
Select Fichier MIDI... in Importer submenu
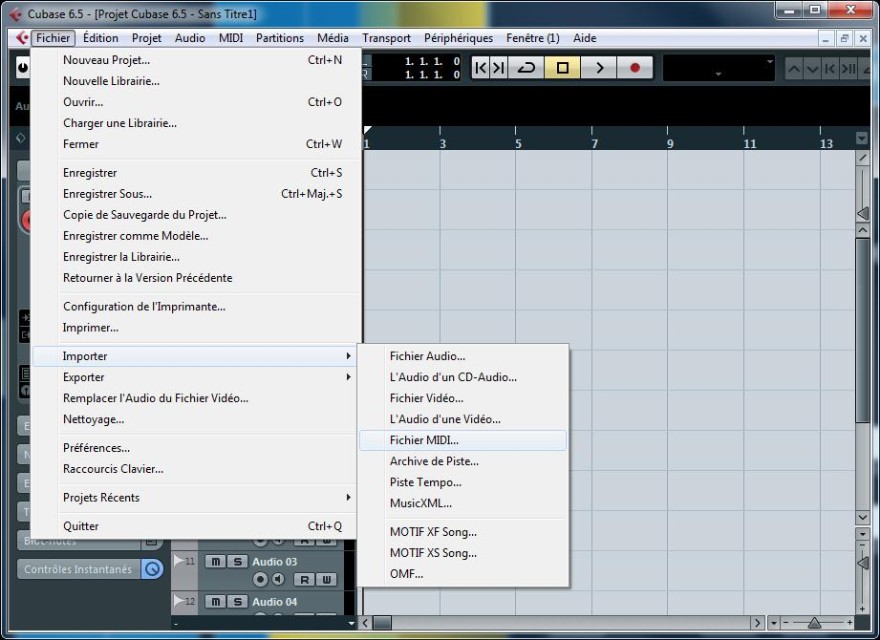463,440
